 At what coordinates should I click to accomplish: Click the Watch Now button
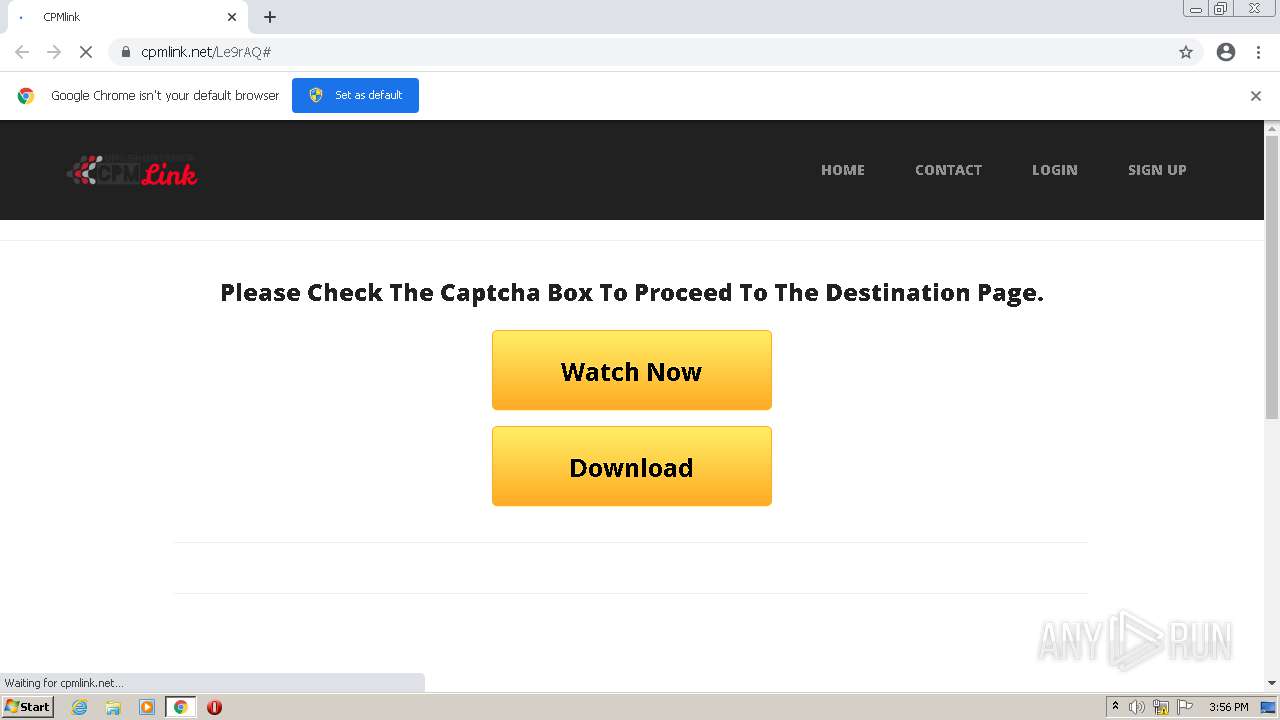632,370
